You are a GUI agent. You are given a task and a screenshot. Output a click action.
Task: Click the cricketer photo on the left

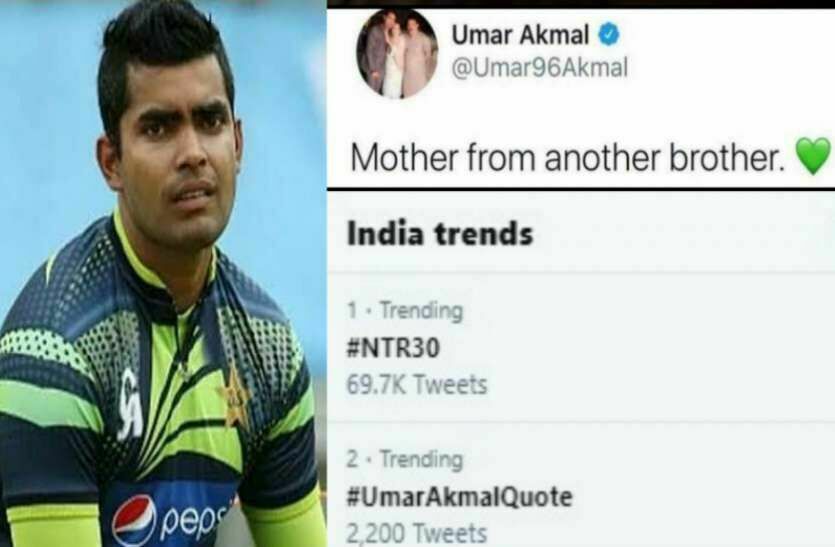pyautogui.click(x=163, y=274)
